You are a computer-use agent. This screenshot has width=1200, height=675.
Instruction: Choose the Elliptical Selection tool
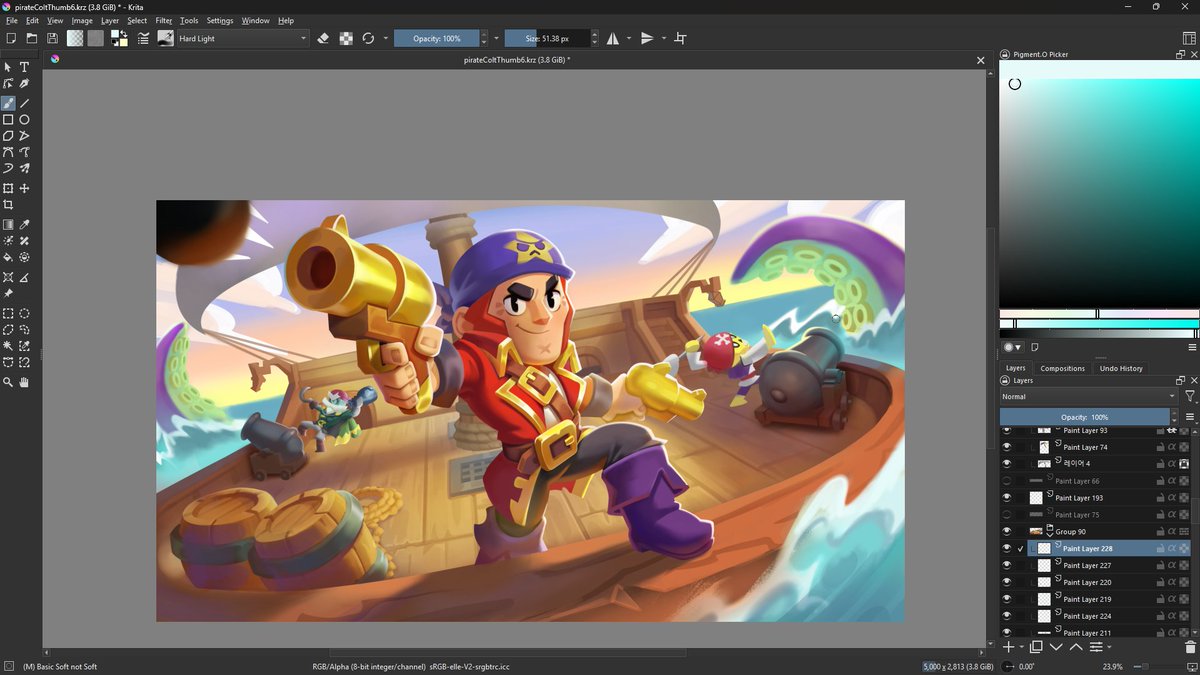tap(25, 313)
